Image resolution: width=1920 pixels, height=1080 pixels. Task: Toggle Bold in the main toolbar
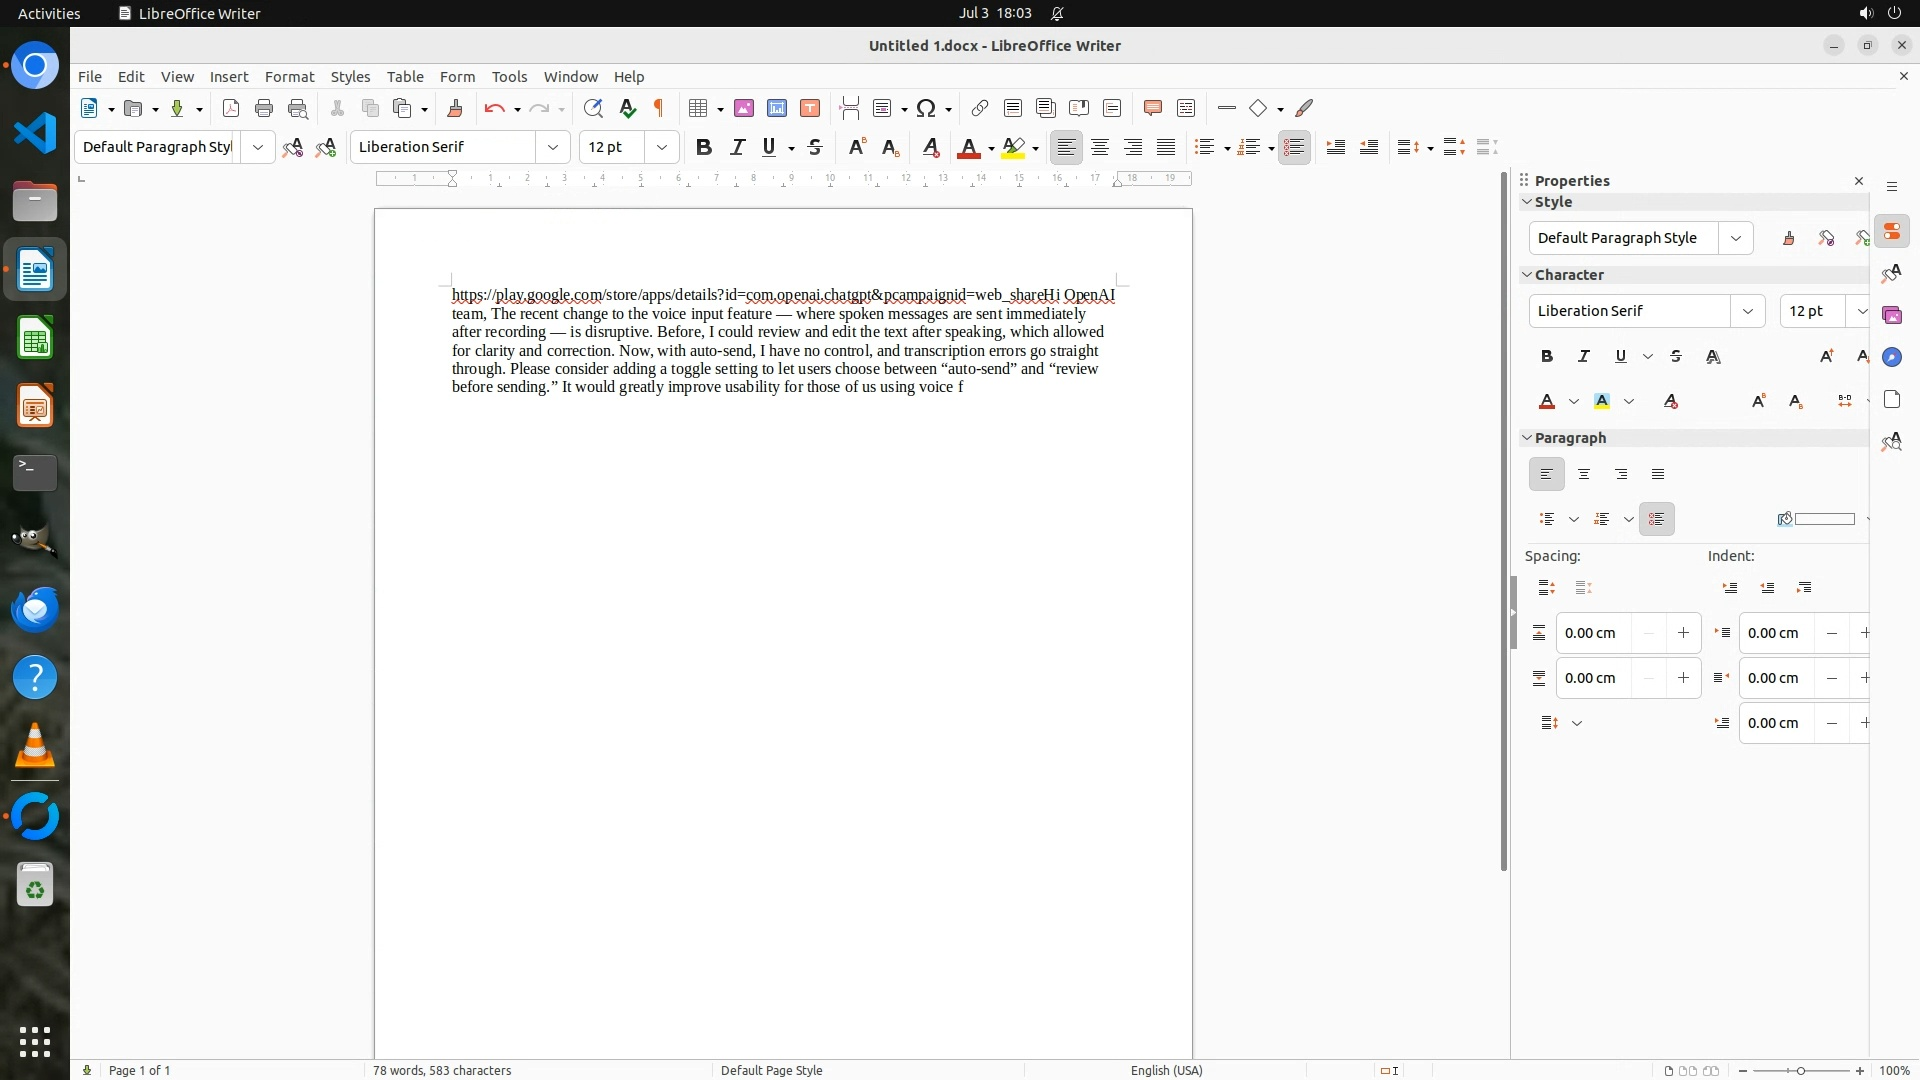(x=704, y=147)
